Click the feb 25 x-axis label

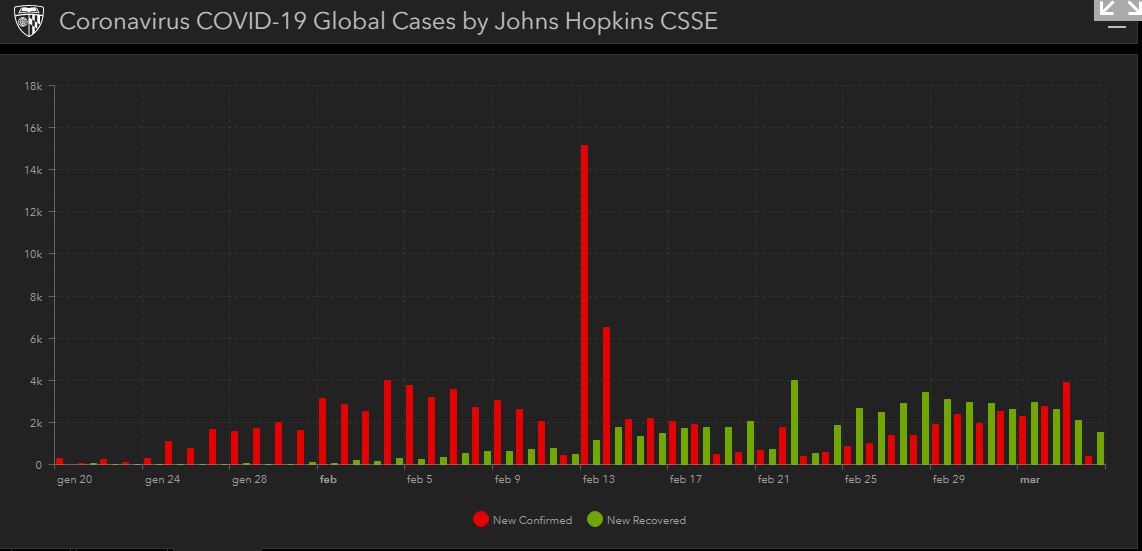861,480
